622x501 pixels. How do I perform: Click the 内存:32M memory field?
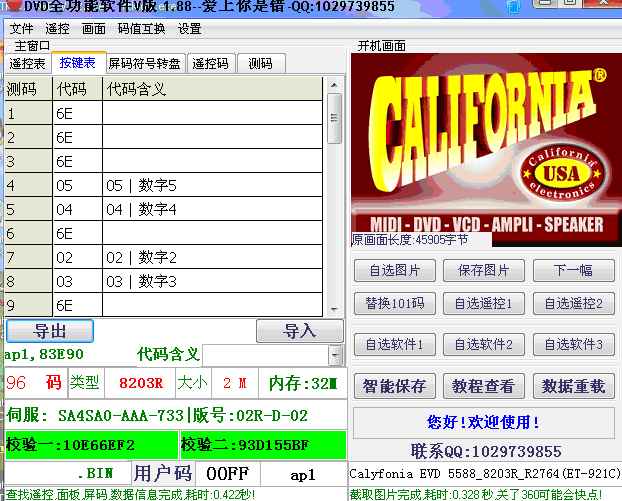[x=303, y=383]
